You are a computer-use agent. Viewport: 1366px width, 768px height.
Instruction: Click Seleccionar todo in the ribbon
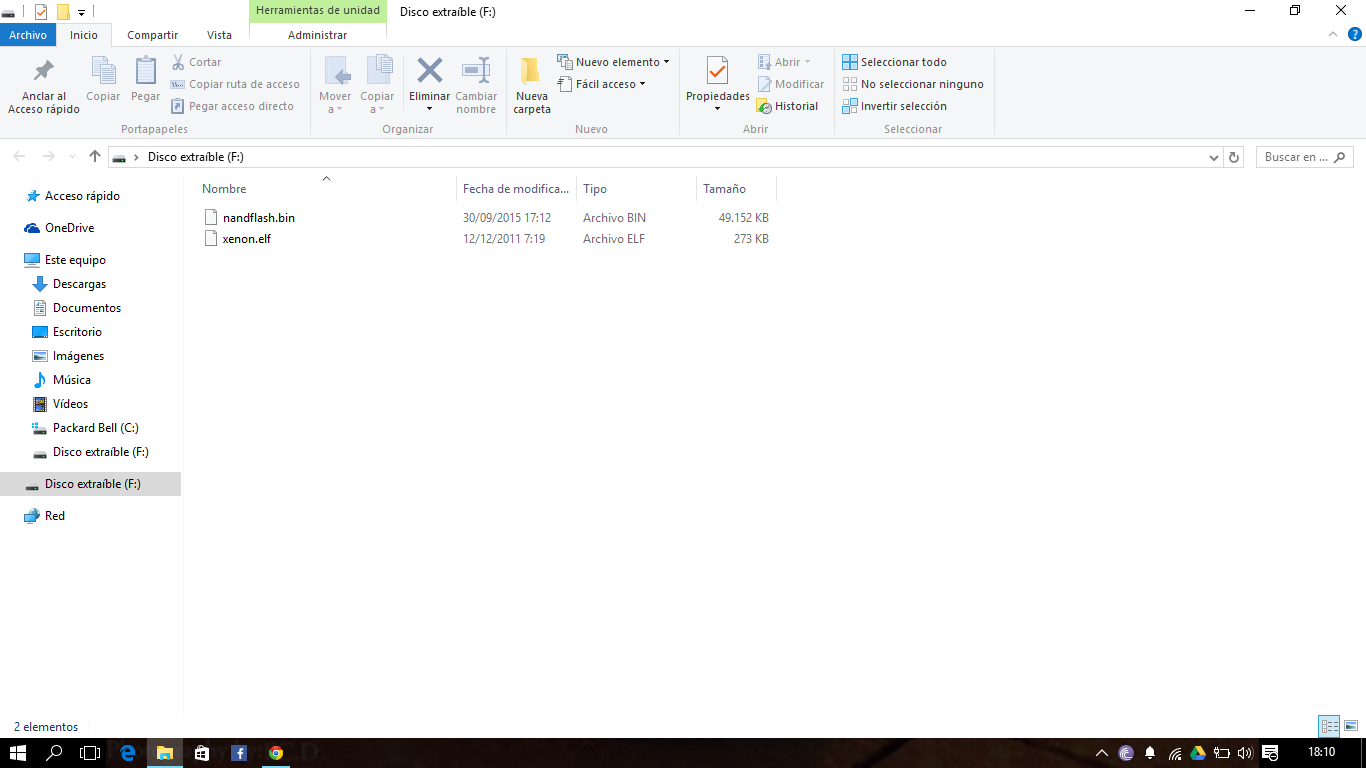tap(894, 62)
